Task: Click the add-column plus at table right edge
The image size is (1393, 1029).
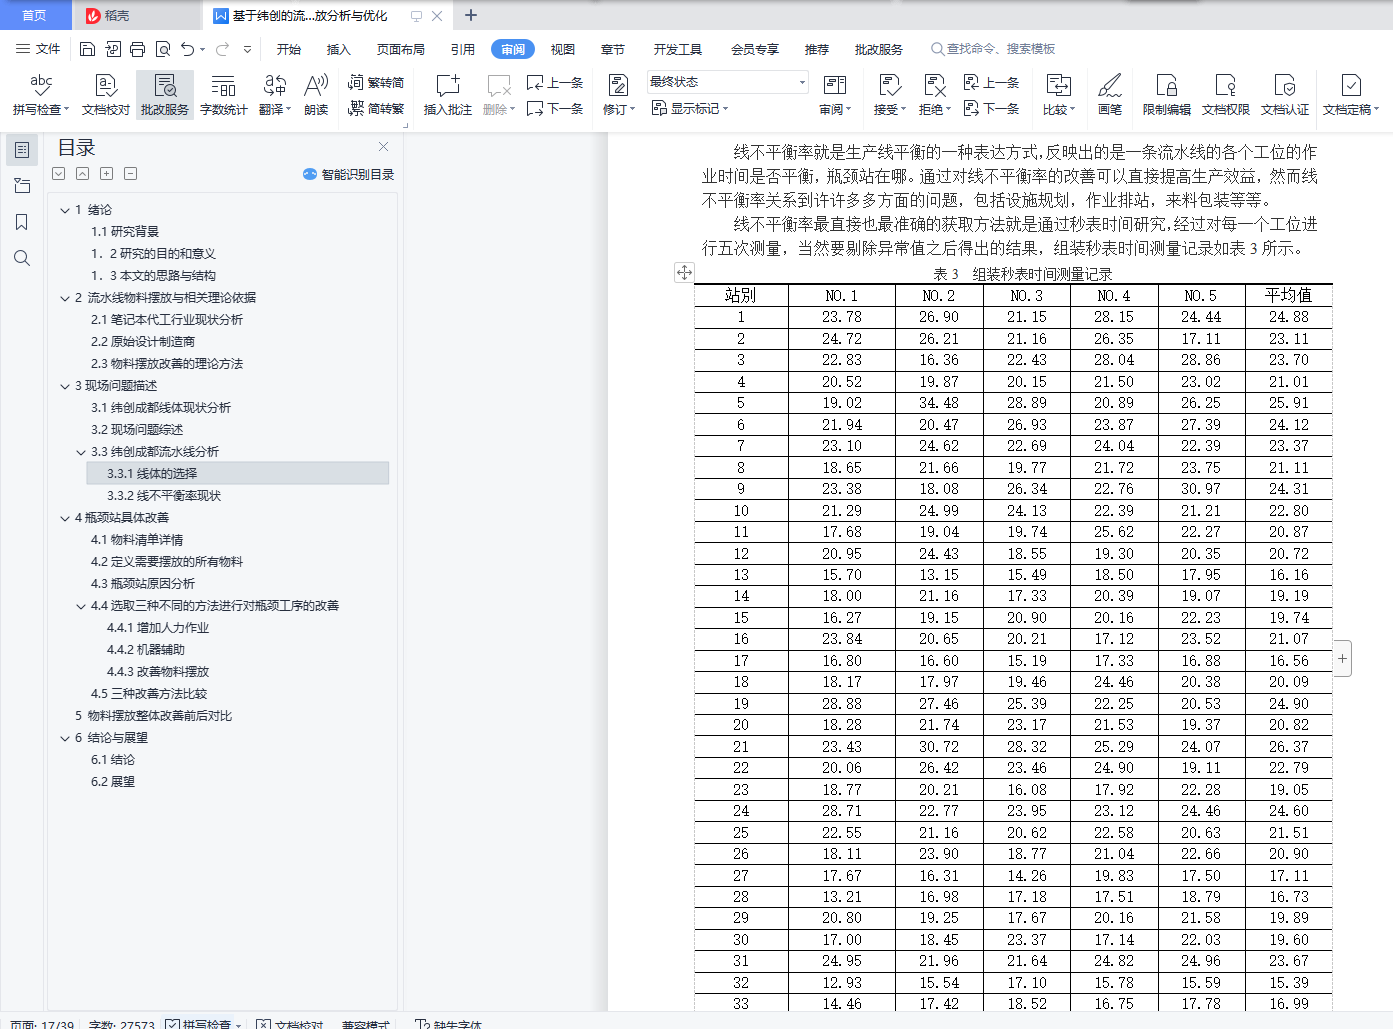Action: [1342, 658]
